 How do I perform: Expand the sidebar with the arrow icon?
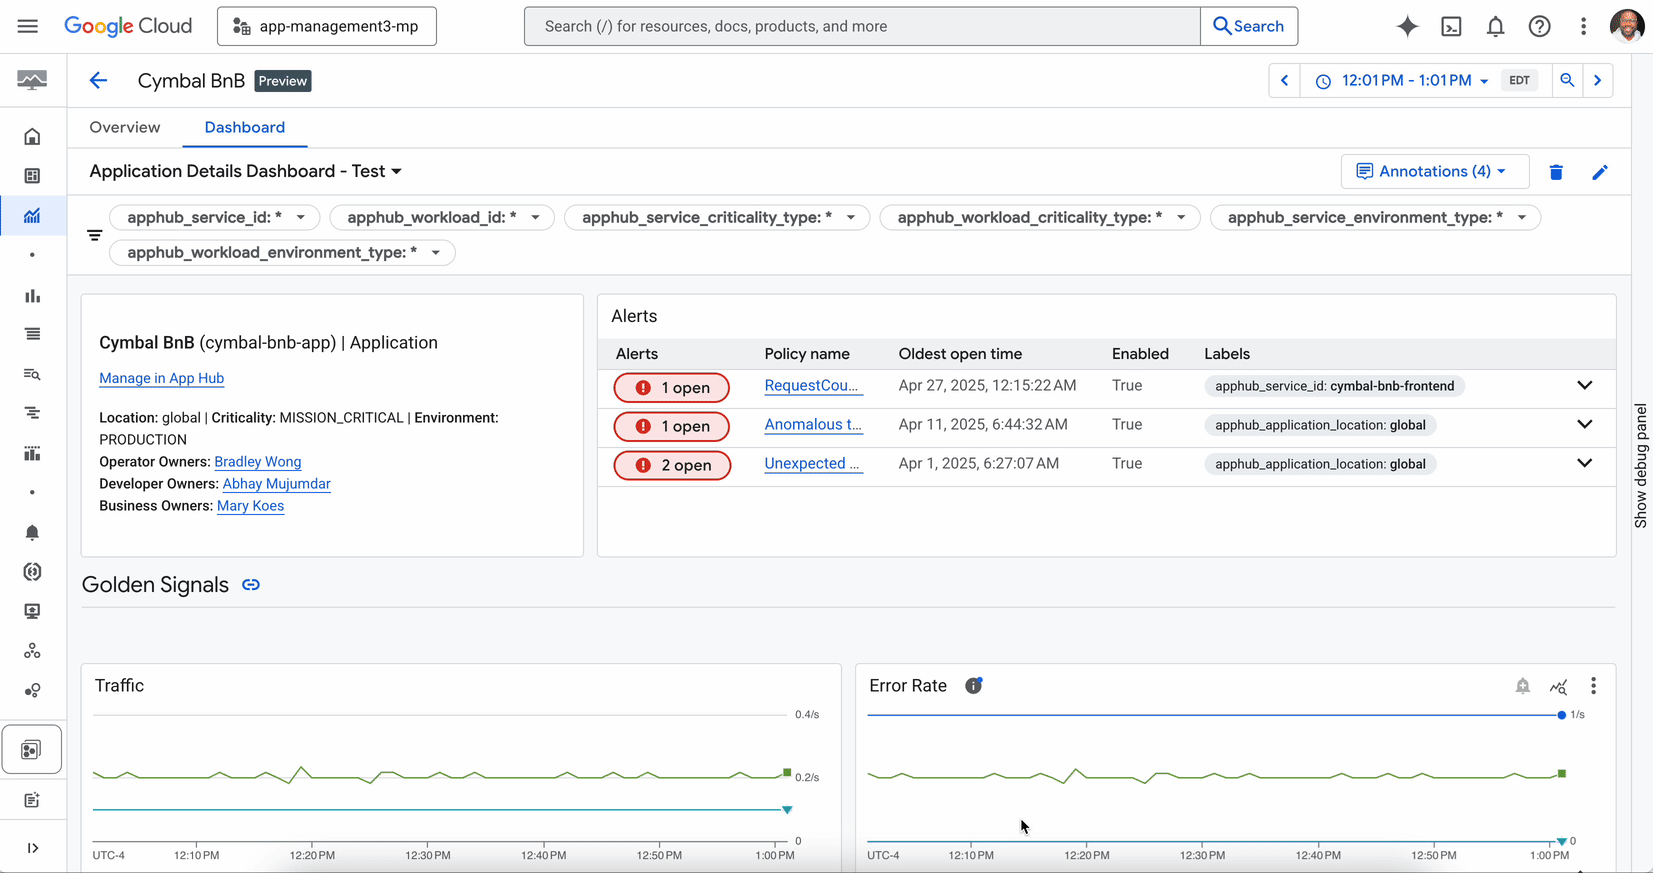[x=33, y=848]
